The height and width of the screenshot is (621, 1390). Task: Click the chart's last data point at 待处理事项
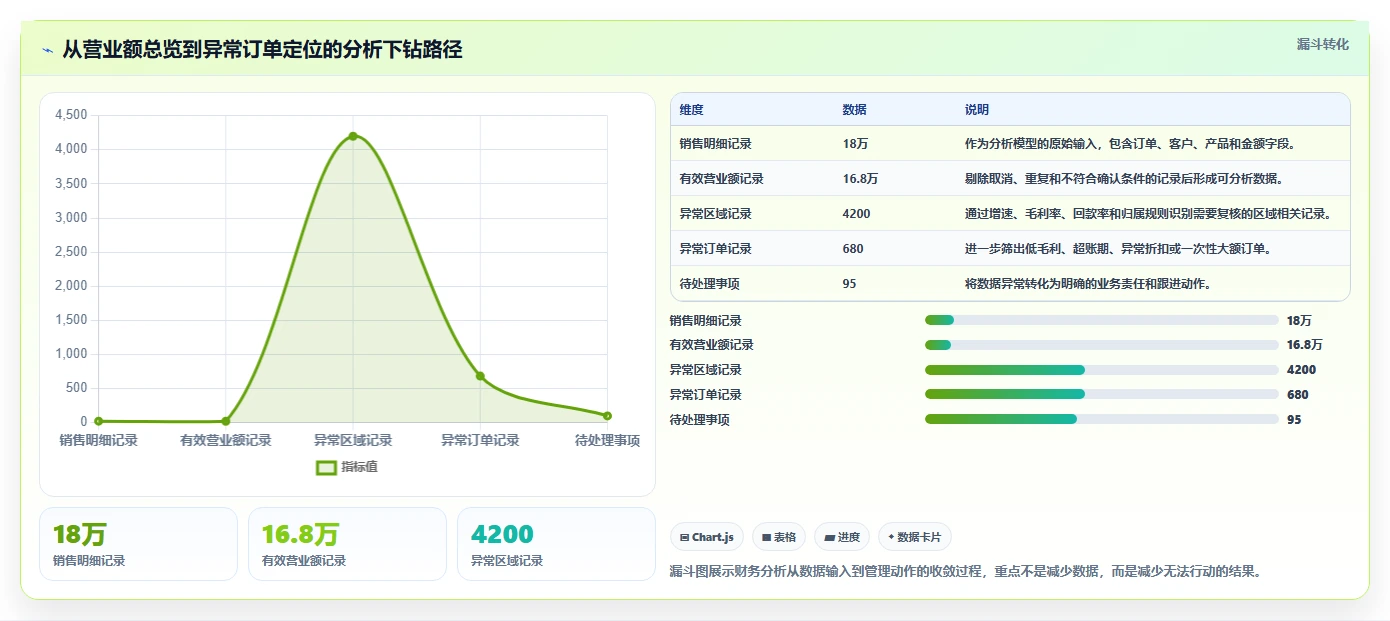point(607,416)
